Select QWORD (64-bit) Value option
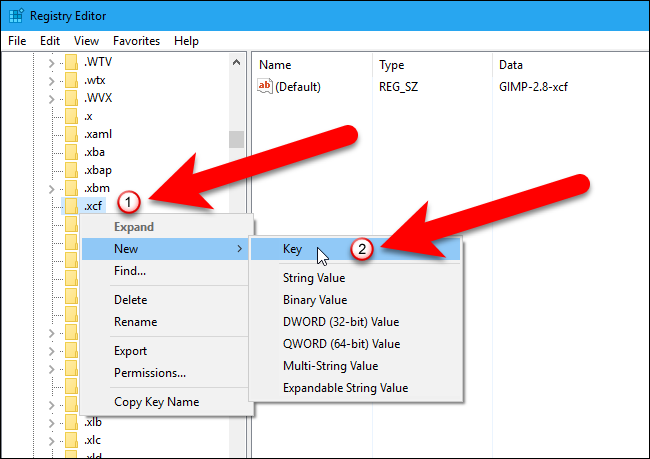The image size is (650, 459). 355,344
